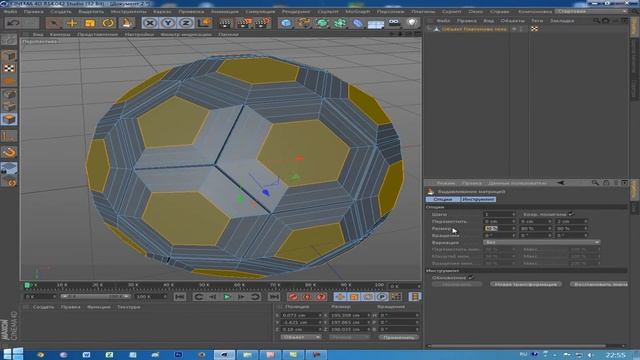
Task: Toggle visibility dots of the Platonic object
Action: click(x=521, y=29)
